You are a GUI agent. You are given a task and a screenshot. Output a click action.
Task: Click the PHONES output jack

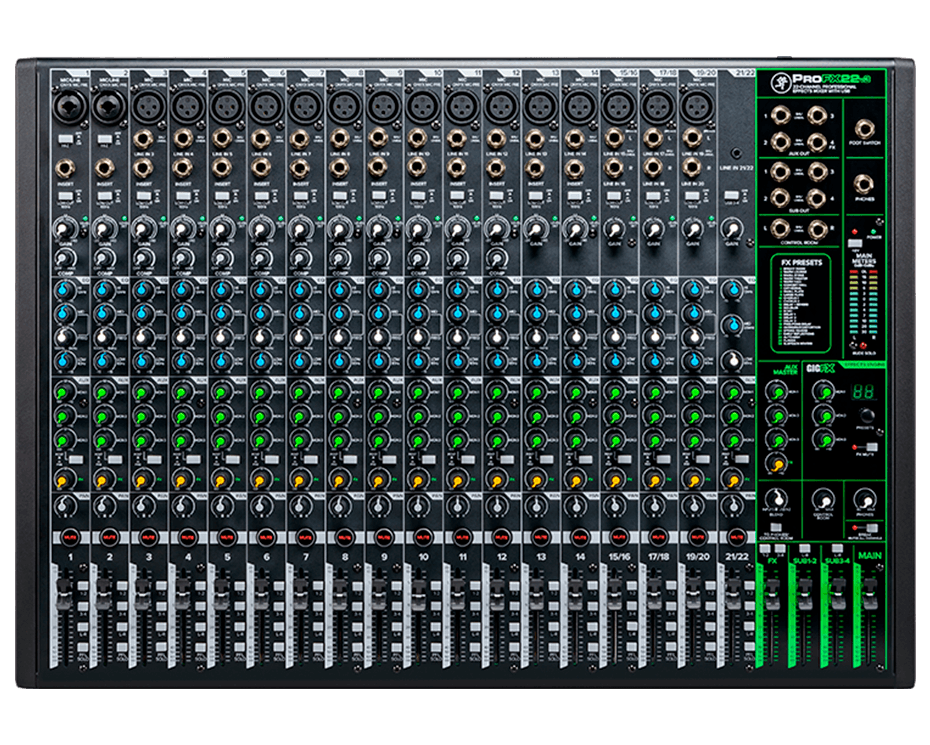[865, 185]
